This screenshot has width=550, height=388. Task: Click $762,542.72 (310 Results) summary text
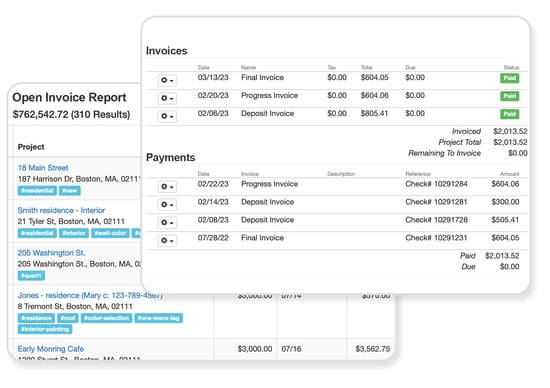pos(71,115)
